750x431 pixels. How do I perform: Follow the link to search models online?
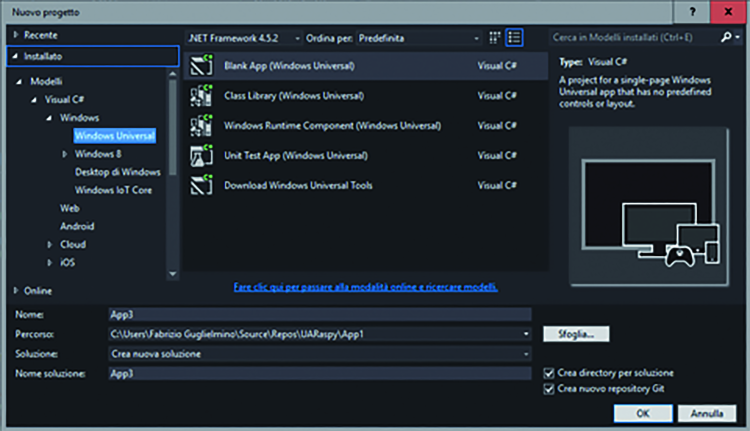[365, 287]
